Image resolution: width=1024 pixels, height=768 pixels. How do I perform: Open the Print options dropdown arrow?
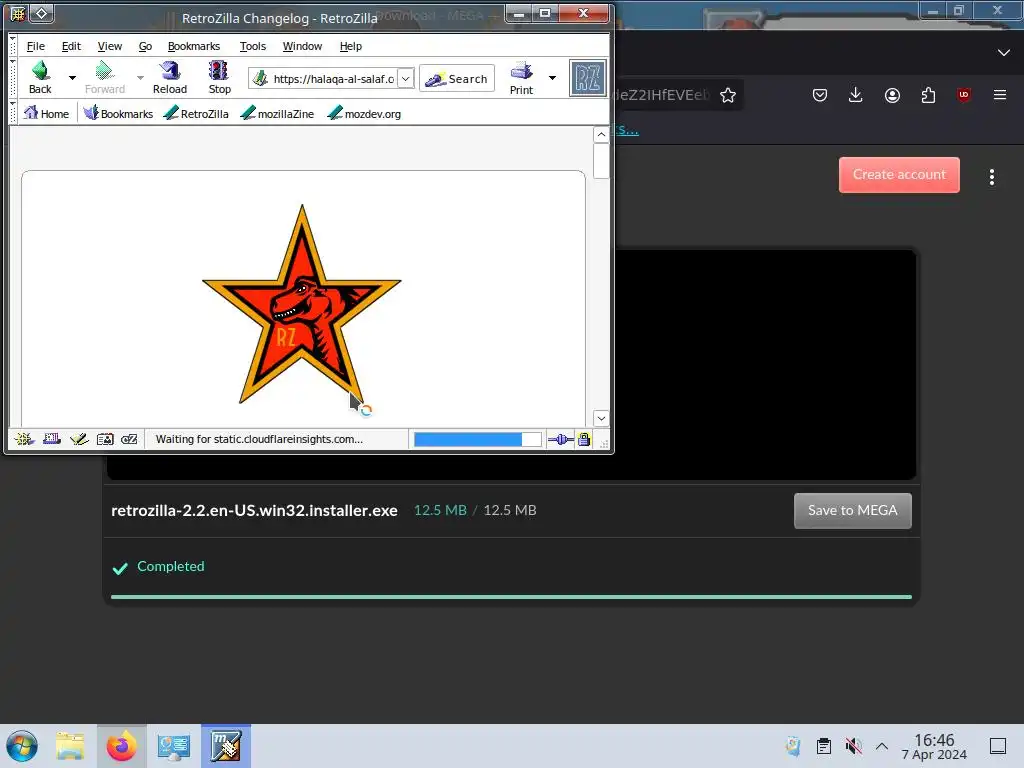[552, 78]
